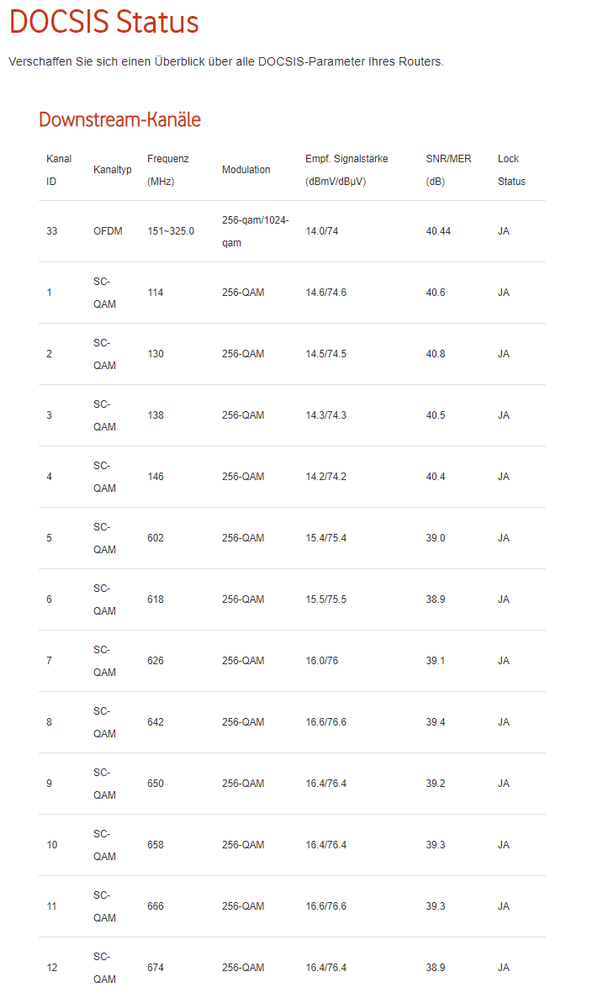The image size is (603, 998).
Task: Click the Lock Status column header
Action: pos(511,170)
